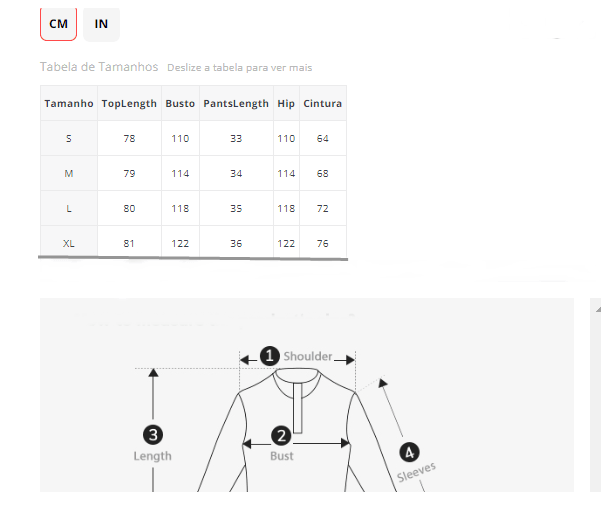This screenshot has width=601, height=506.
Task: Click size L row label
Action: (x=69, y=209)
